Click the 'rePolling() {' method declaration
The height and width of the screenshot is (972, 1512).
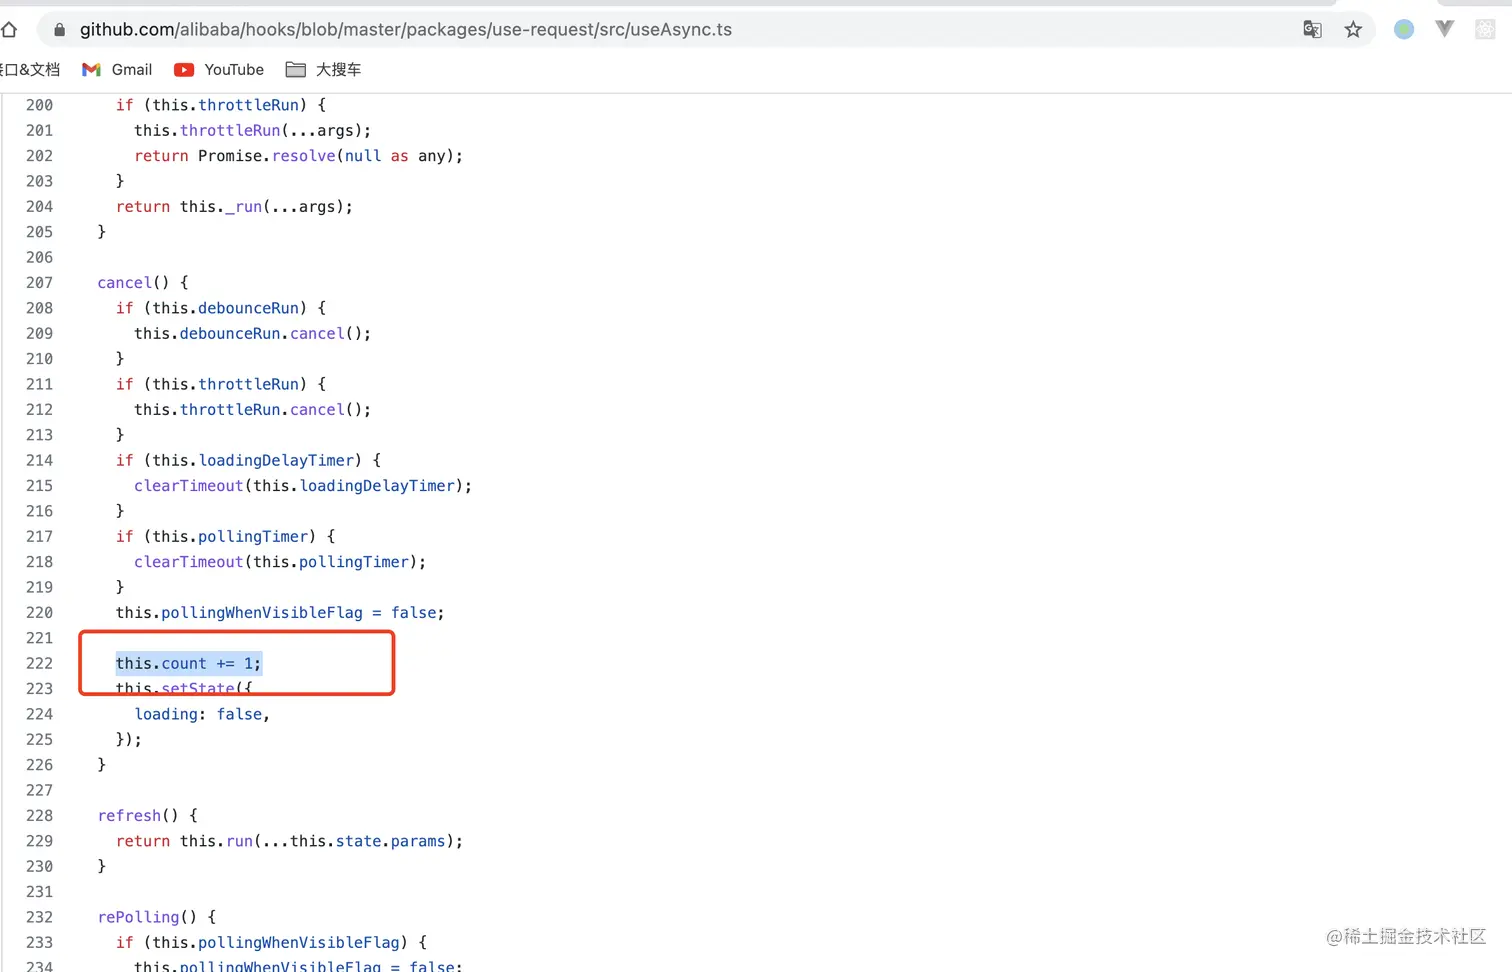(x=157, y=917)
